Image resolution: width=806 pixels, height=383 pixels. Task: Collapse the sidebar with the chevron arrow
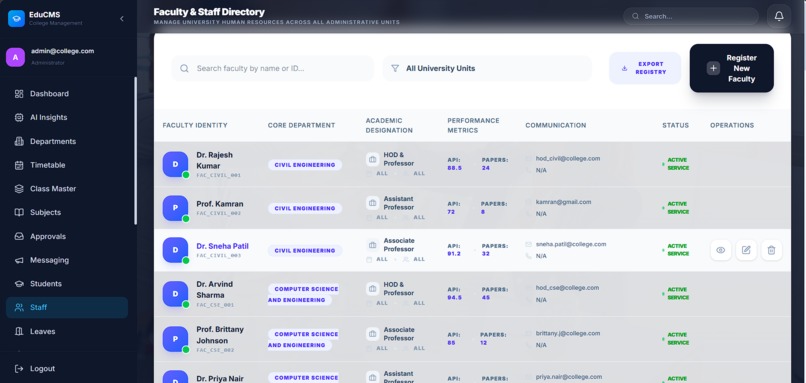[x=122, y=19]
